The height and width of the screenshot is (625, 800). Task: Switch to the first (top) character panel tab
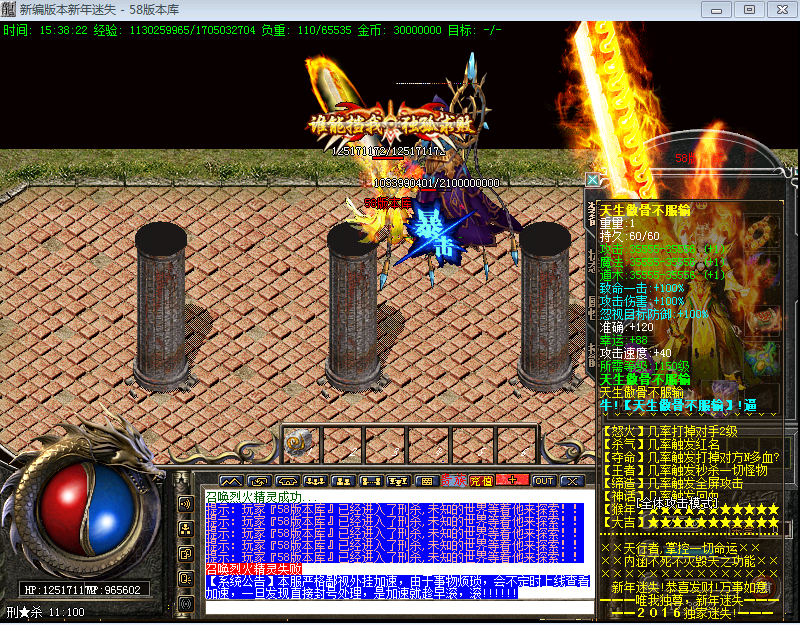click(x=592, y=214)
